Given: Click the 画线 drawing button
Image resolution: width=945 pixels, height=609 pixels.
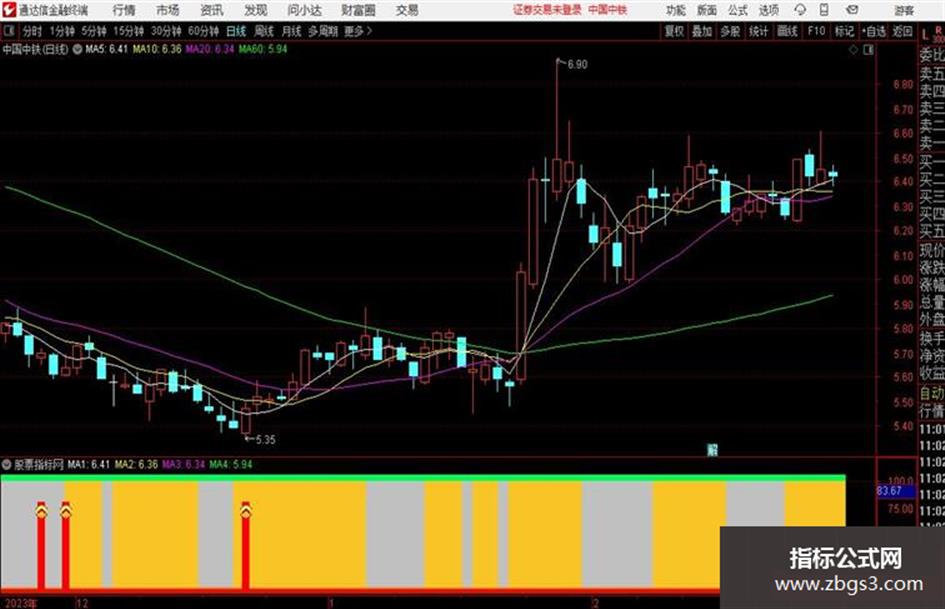Looking at the screenshot, I should [787, 31].
